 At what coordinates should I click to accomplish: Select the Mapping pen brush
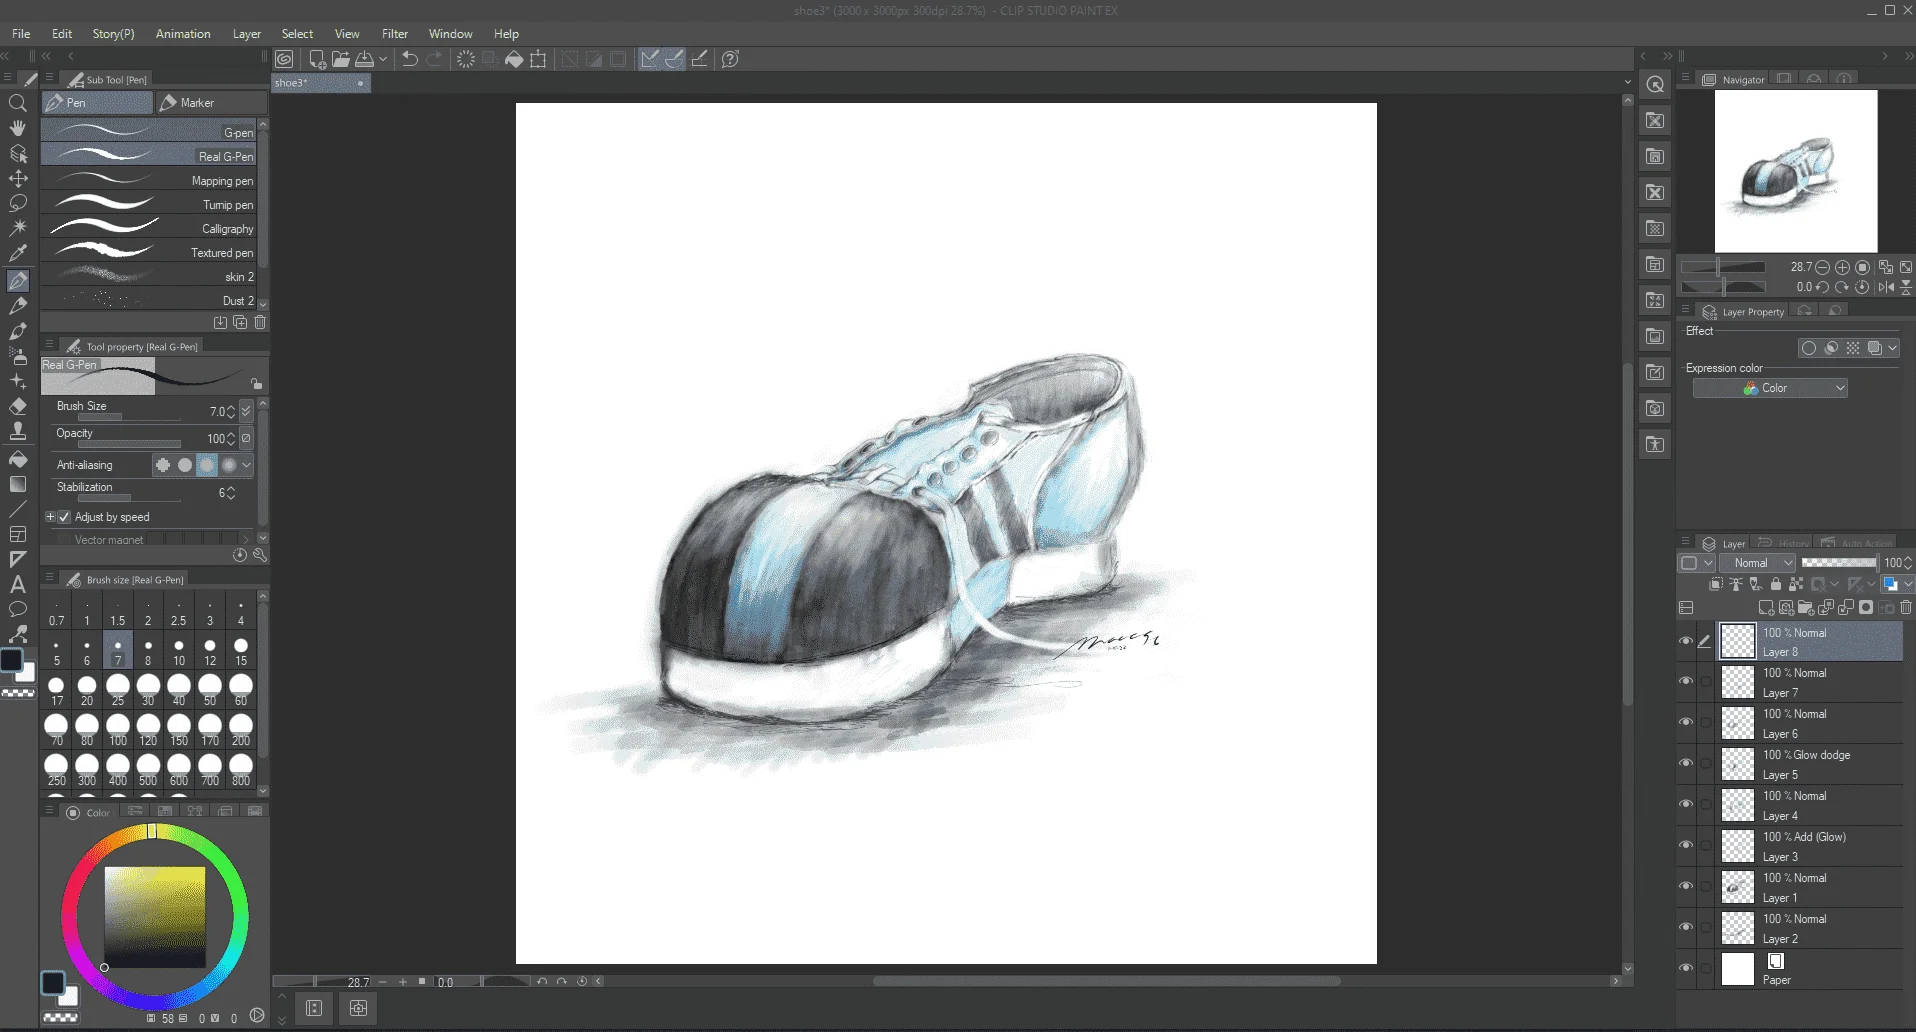(x=148, y=181)
